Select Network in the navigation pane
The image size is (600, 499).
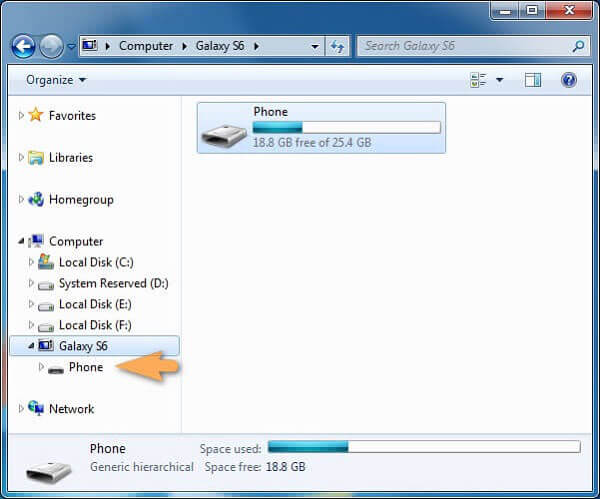click(x=72, y=409)
